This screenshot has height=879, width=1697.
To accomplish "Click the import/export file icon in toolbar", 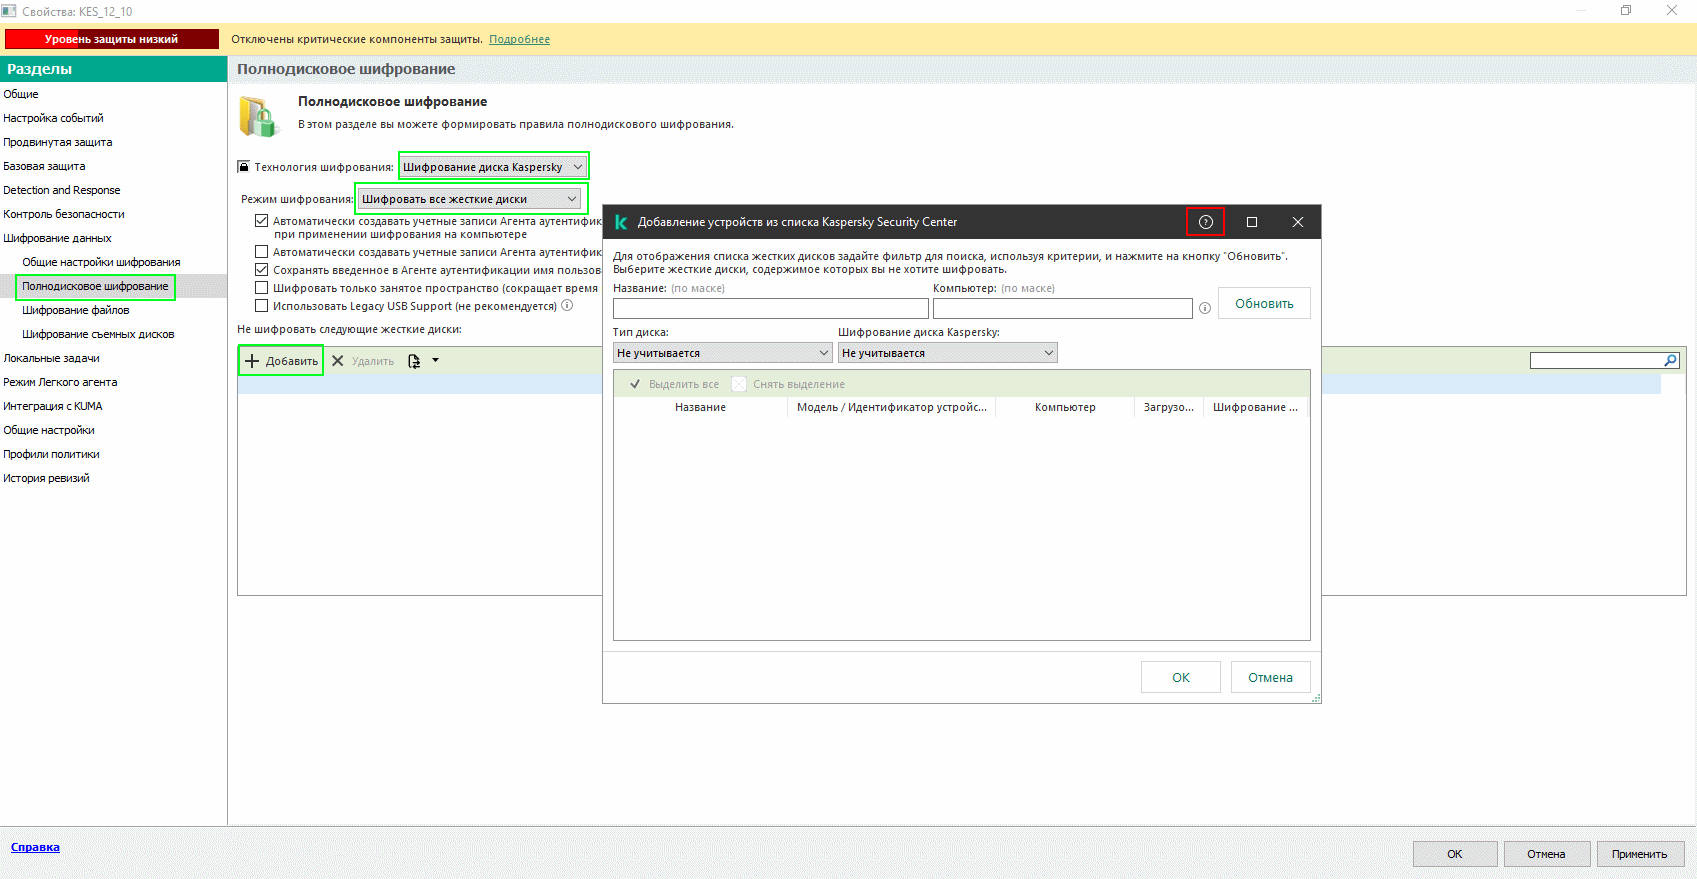I will pyautogui.click(x=414, y=361).
